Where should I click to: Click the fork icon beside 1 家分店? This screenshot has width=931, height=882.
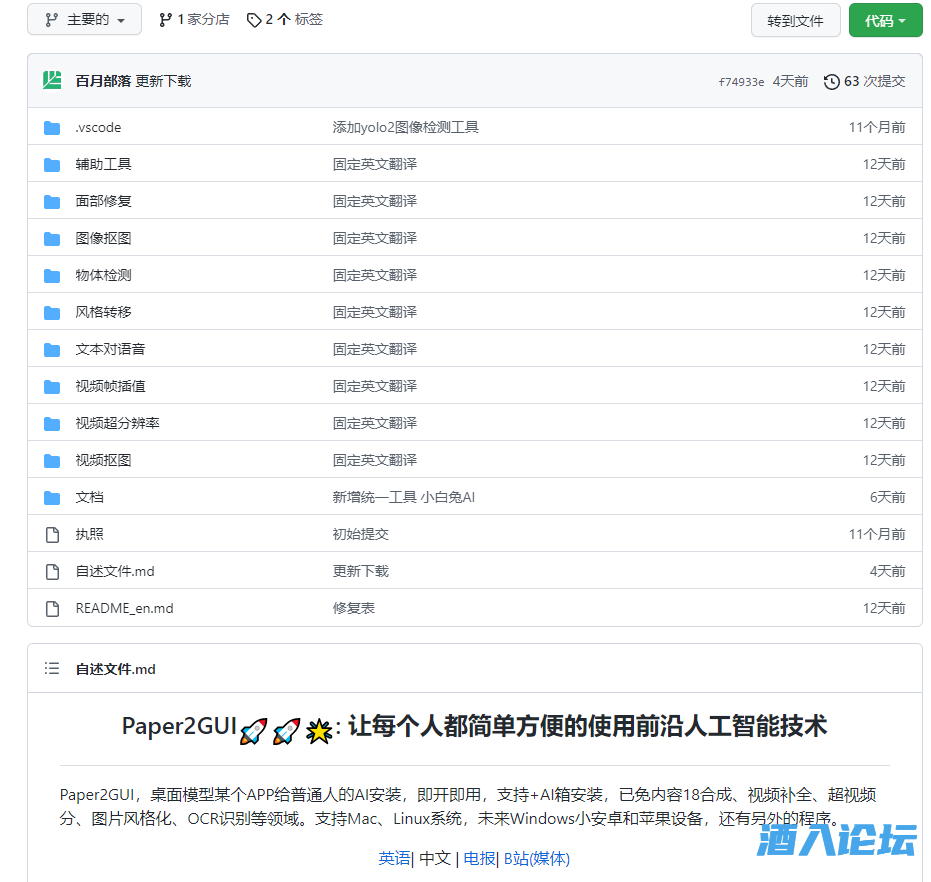pos(165,20)
